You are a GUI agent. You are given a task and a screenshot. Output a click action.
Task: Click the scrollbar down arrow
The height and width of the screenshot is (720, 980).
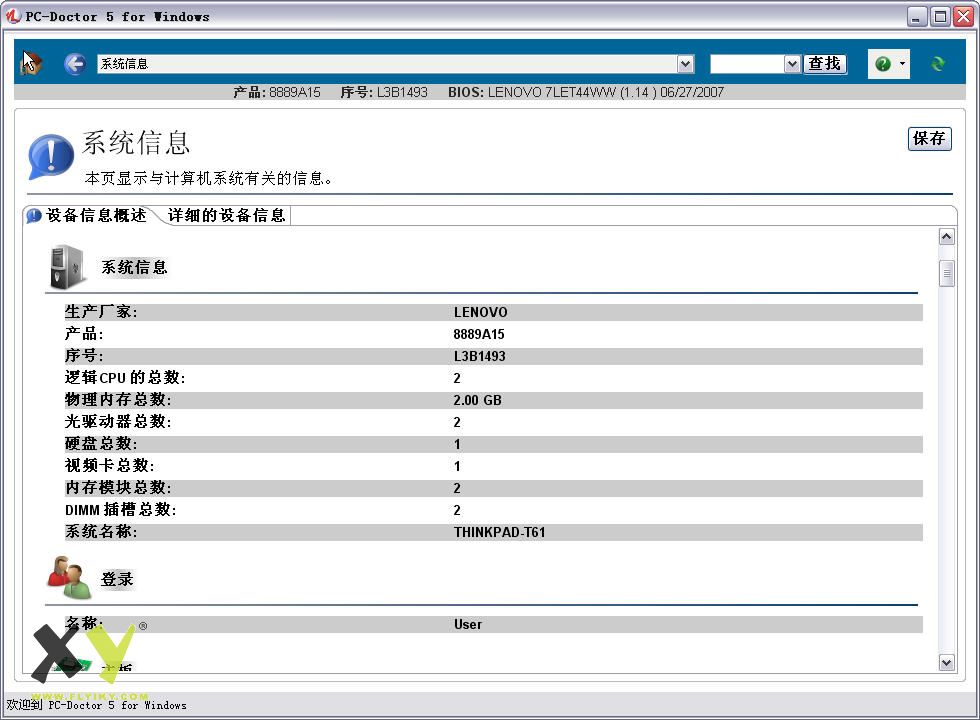coord(946,662)
